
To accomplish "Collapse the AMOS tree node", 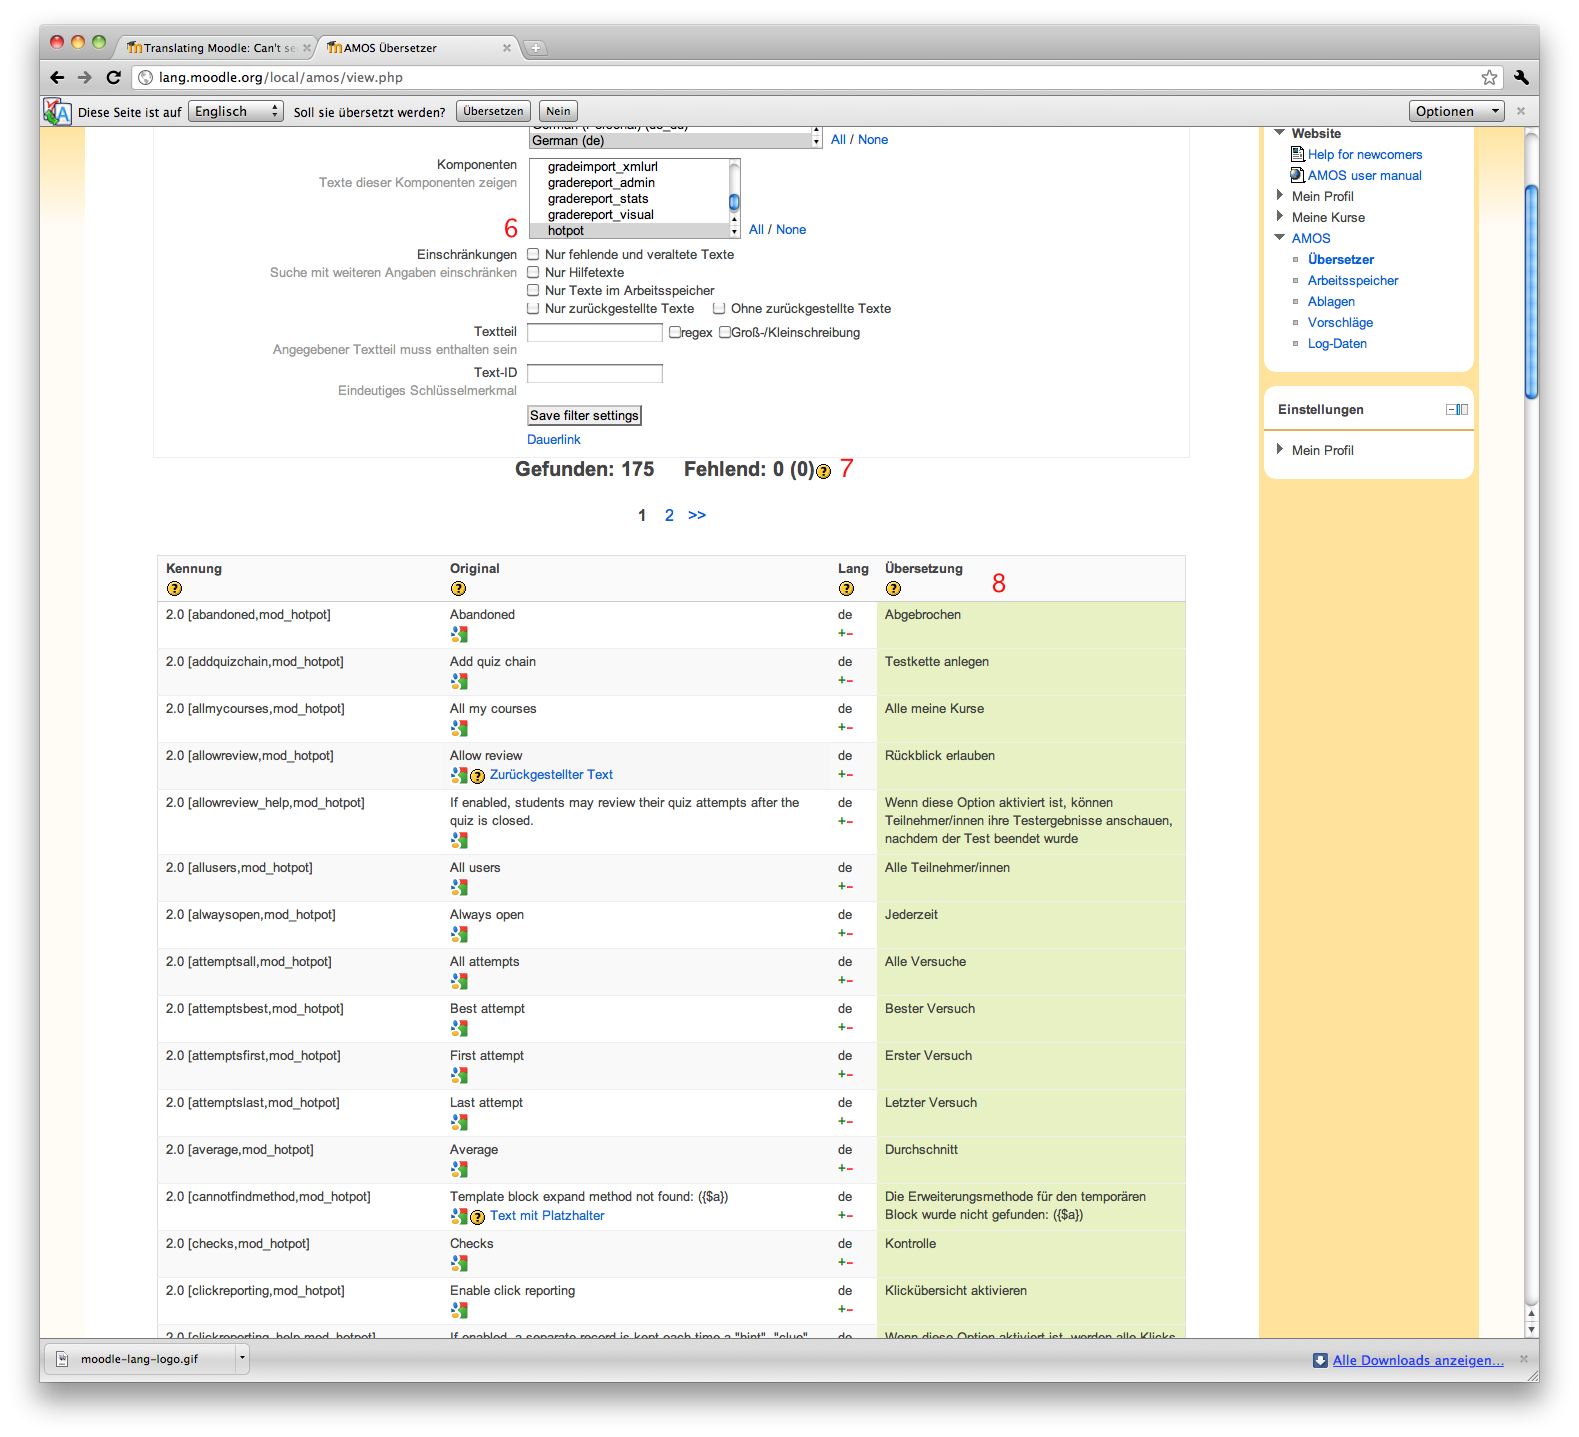I will tap(1279, 238).
